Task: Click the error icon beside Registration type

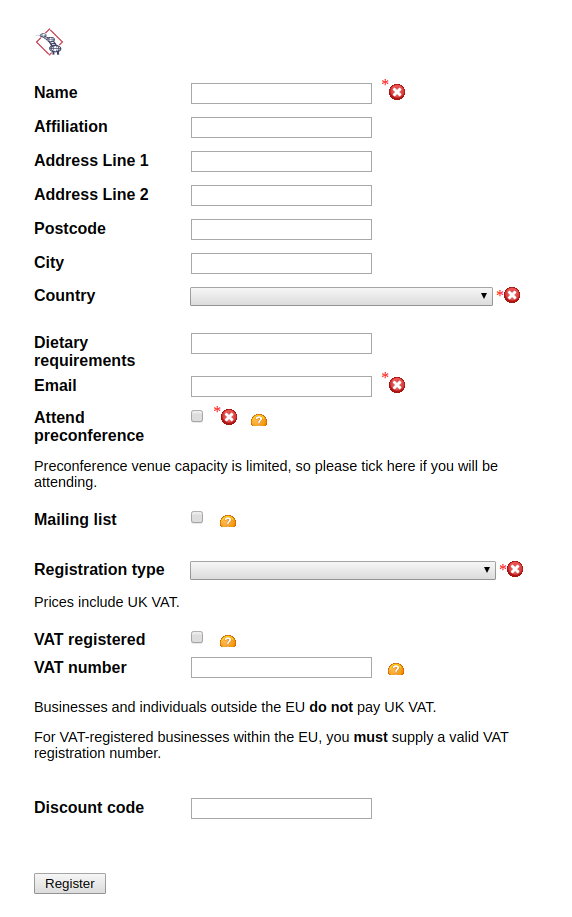Action: pos(515,569)
